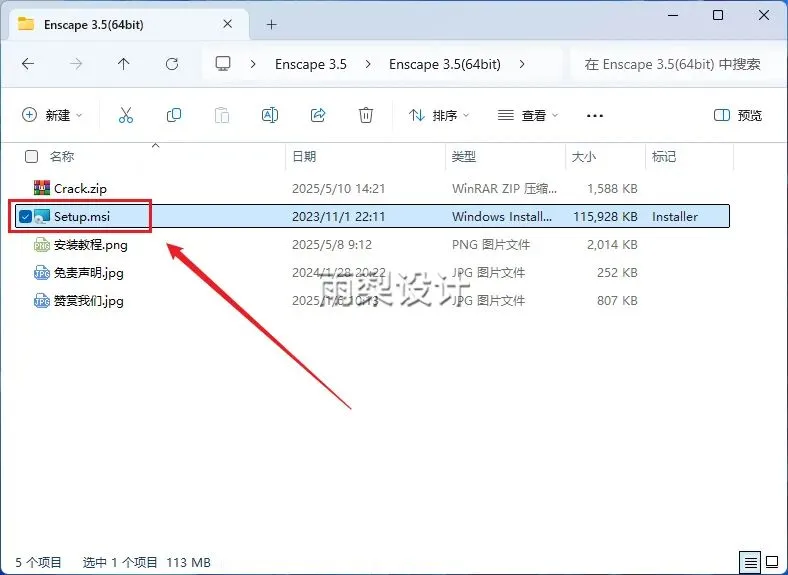Click the Installer tag cell

(675, 217)
